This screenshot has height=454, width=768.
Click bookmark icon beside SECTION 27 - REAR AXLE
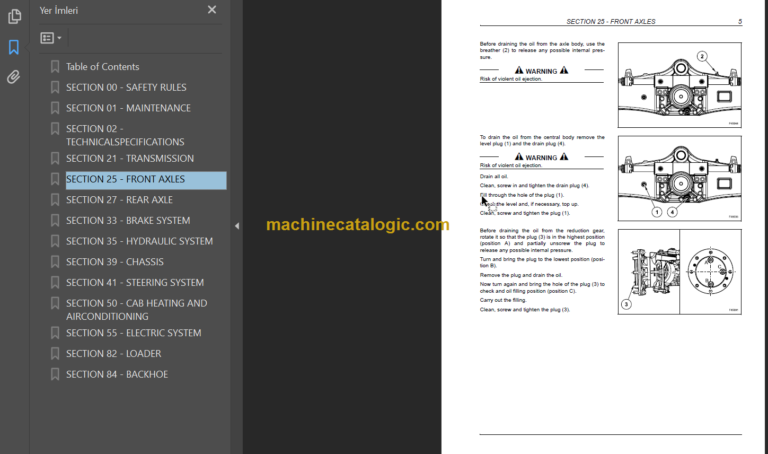pos(55,200)
